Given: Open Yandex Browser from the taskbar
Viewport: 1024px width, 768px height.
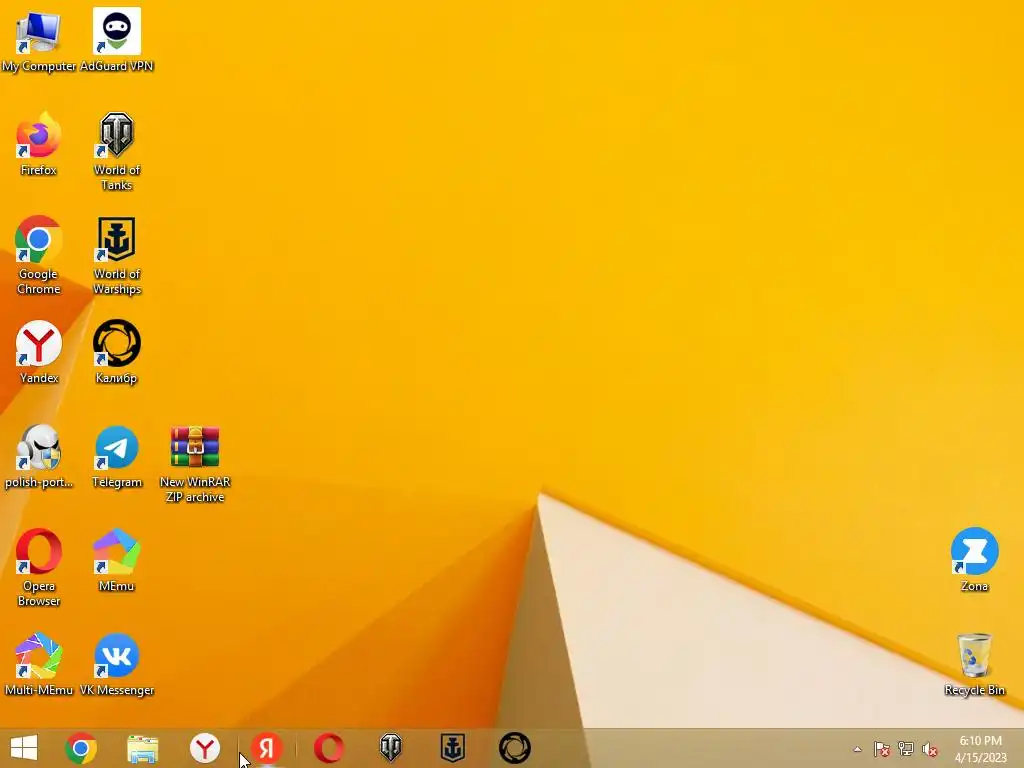Looking at the screenshot, I should (x=204, y=748).
